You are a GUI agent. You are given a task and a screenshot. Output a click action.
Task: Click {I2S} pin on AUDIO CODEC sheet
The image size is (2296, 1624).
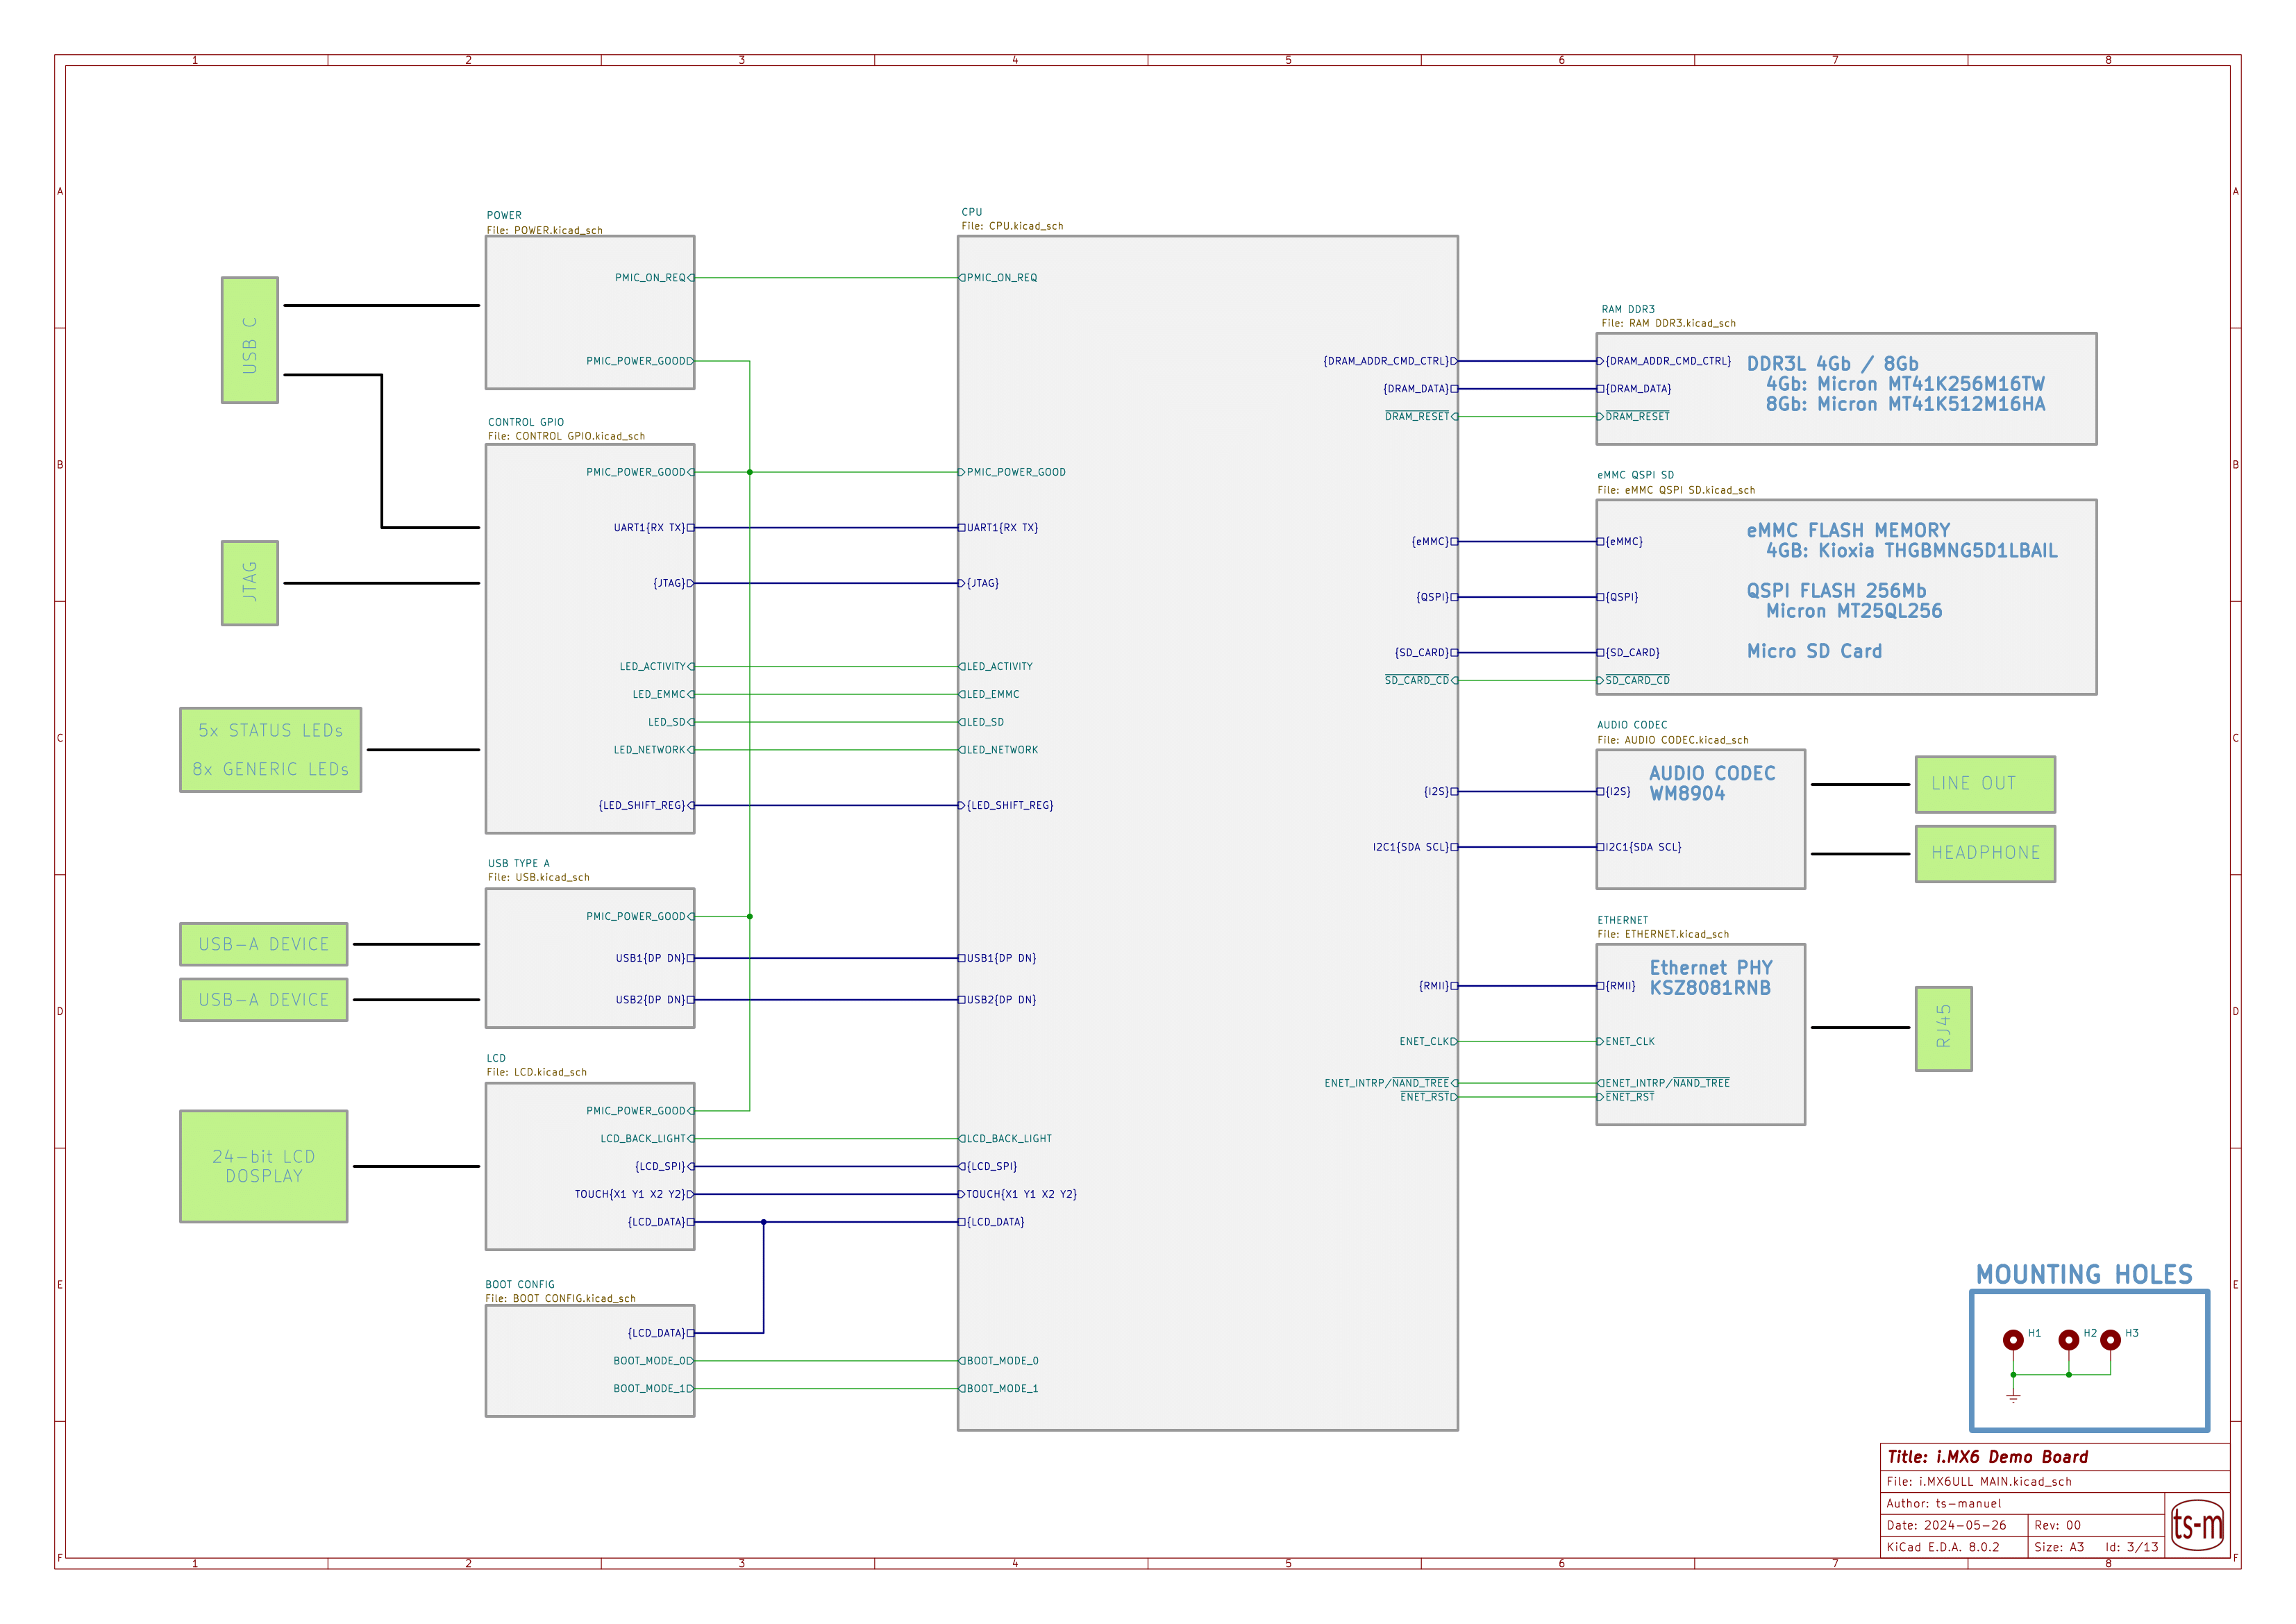point(1615,792)
